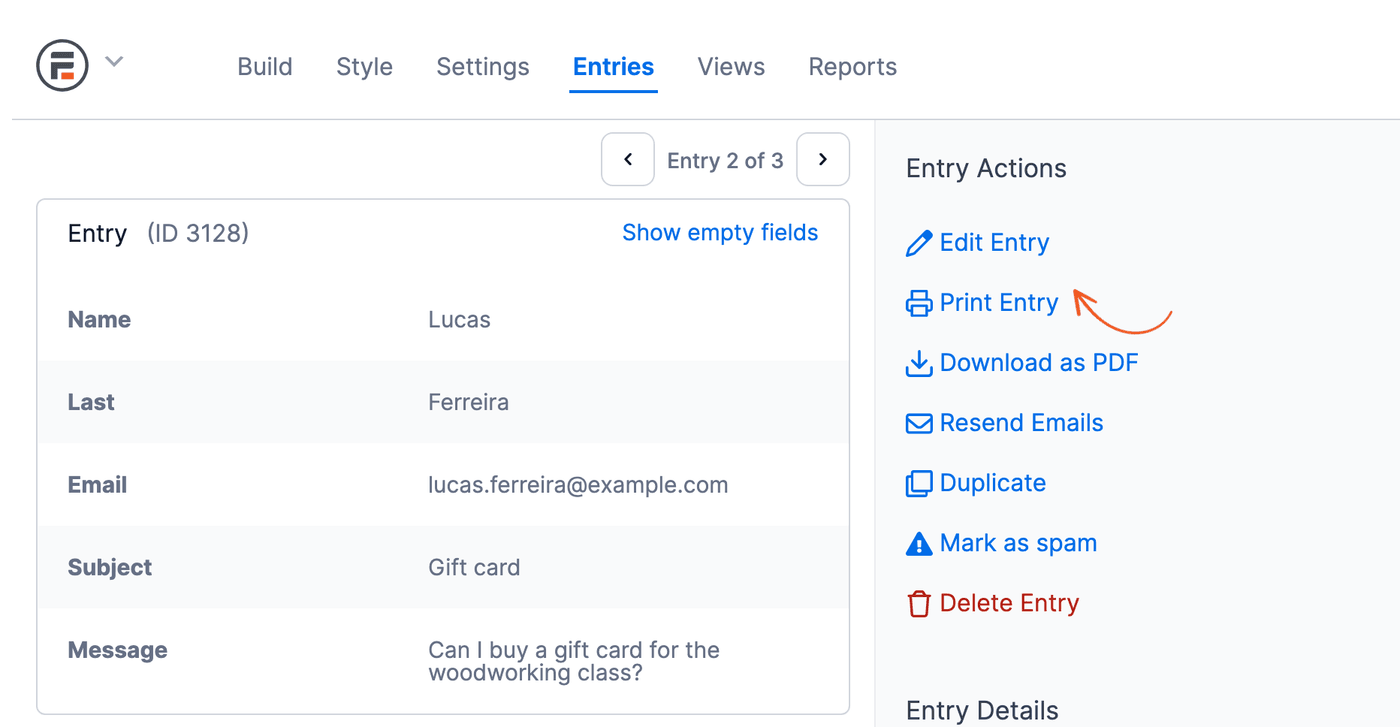The width and height of the screenshot is (1400, 727).
Task: Click the warning triangle icon for spam
Action: click(918, 543)
